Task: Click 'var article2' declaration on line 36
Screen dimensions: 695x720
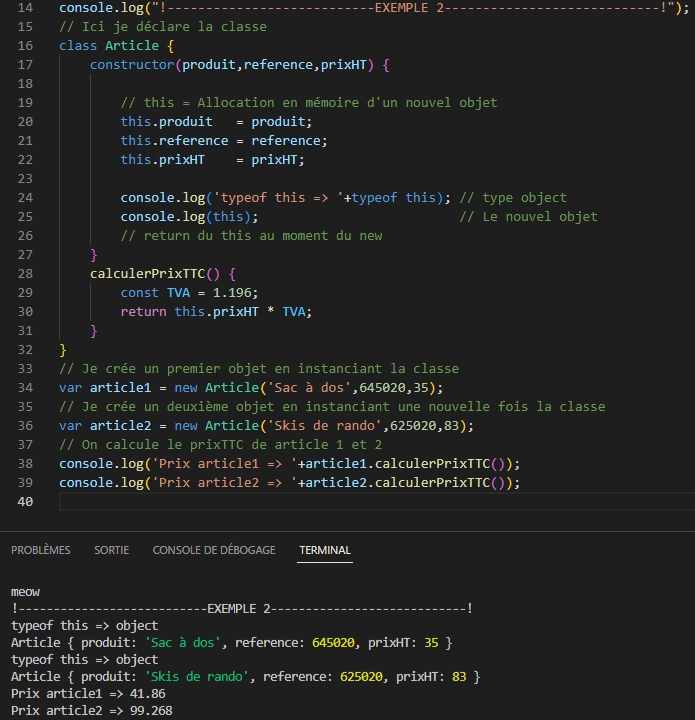Action: click(105, 426)
